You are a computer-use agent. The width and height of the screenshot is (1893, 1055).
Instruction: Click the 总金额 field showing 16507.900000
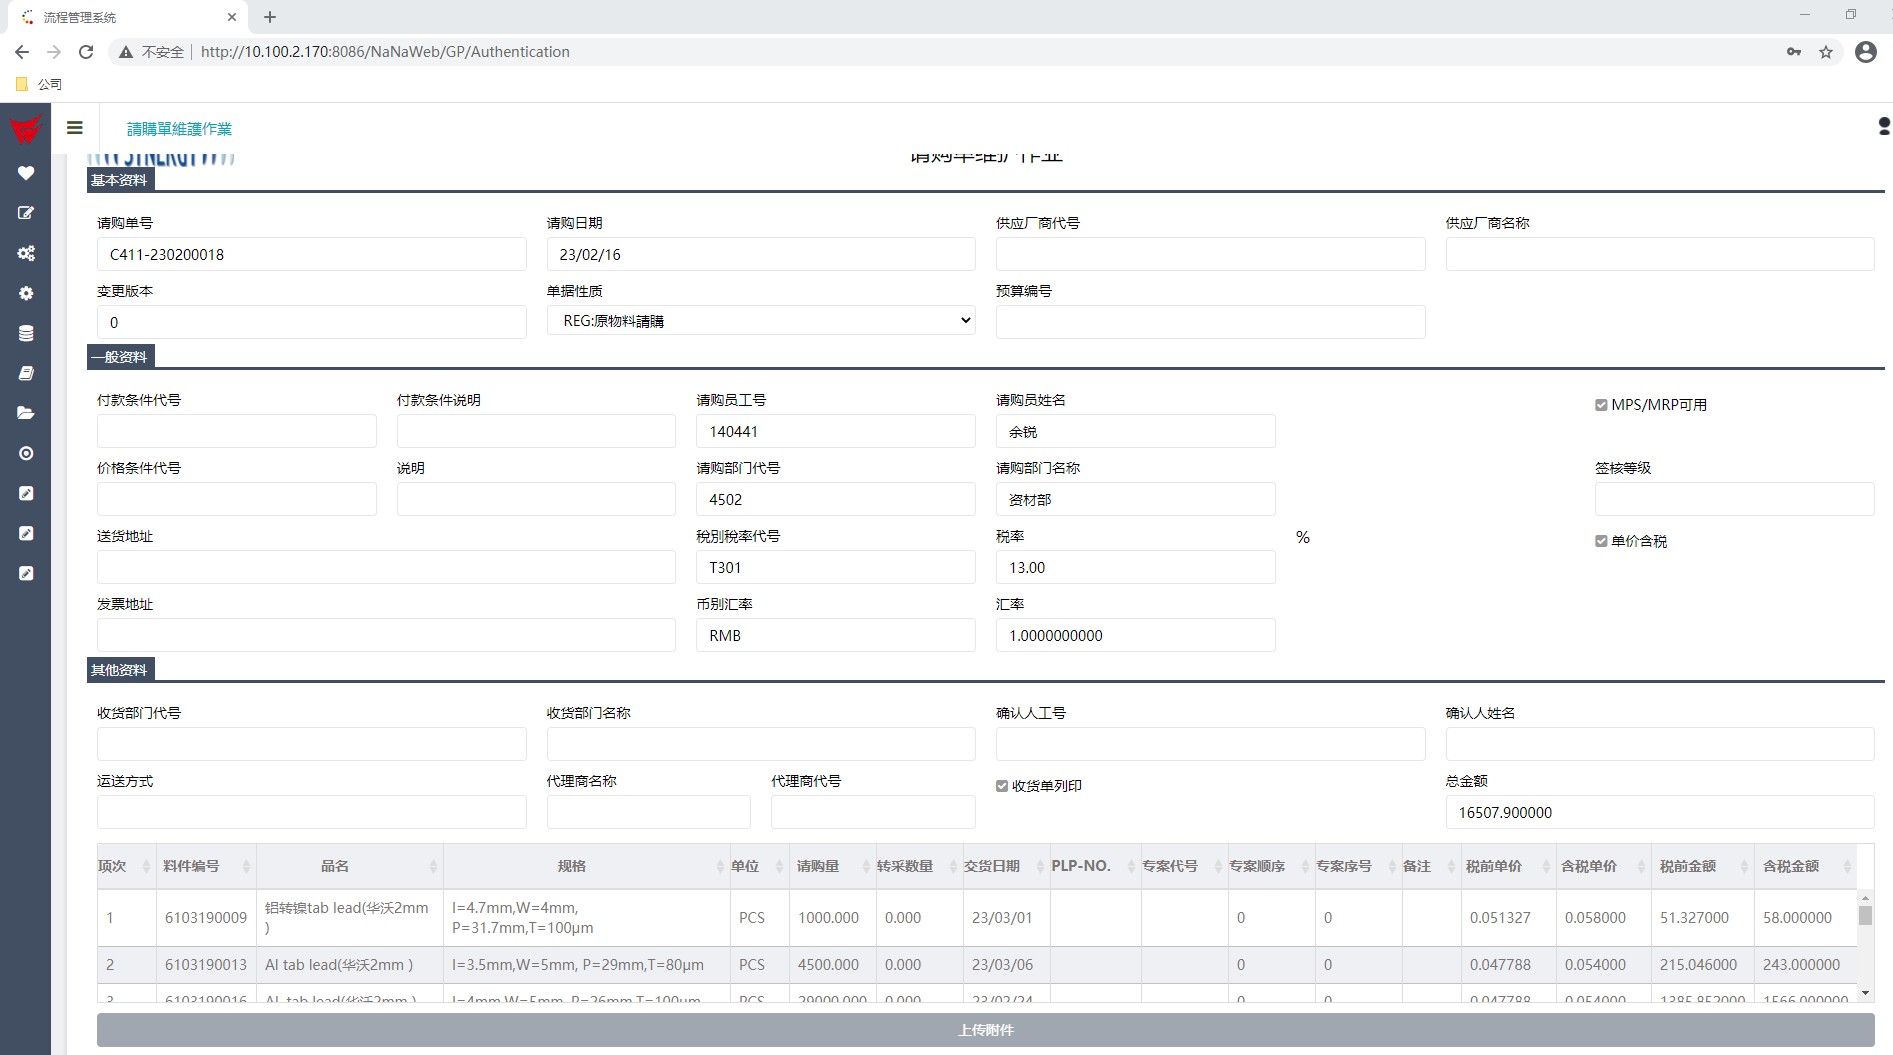[1660, 812]
